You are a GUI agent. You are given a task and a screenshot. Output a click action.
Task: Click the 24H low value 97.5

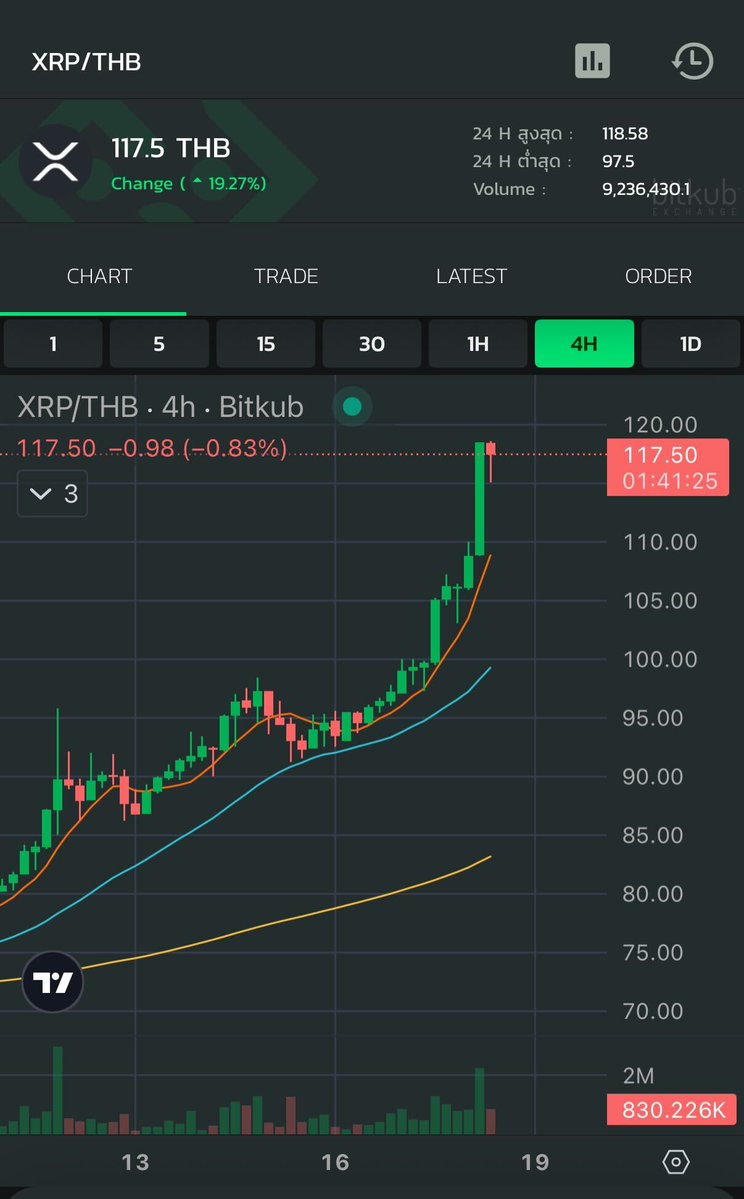[618, 161]
